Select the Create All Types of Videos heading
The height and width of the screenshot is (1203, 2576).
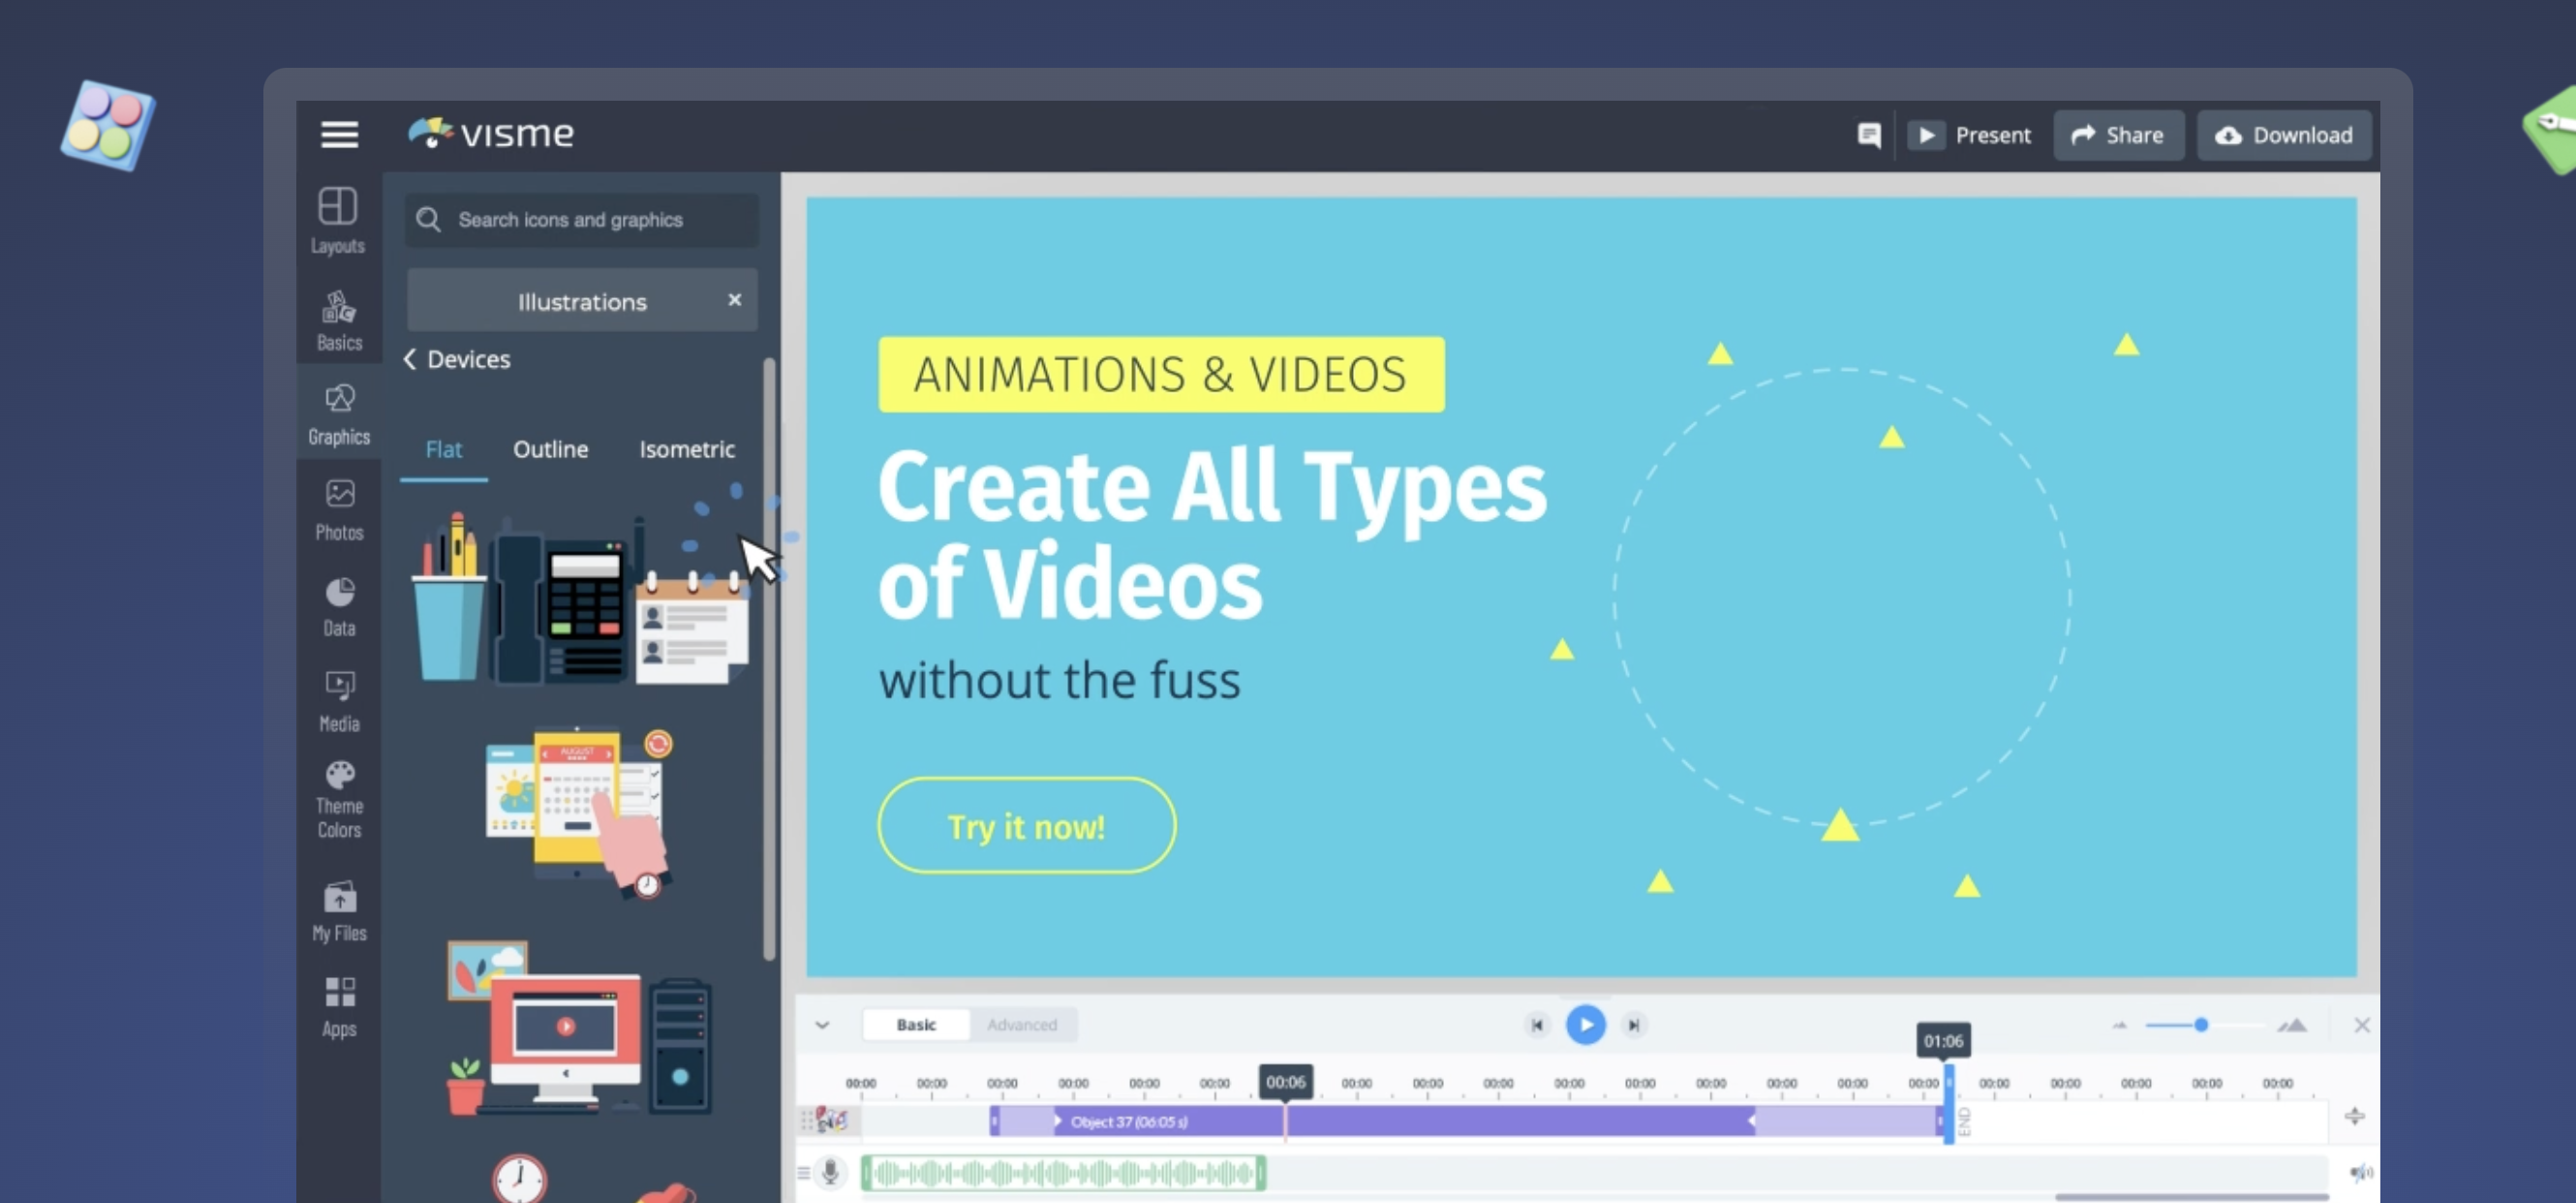(1212, 535)
